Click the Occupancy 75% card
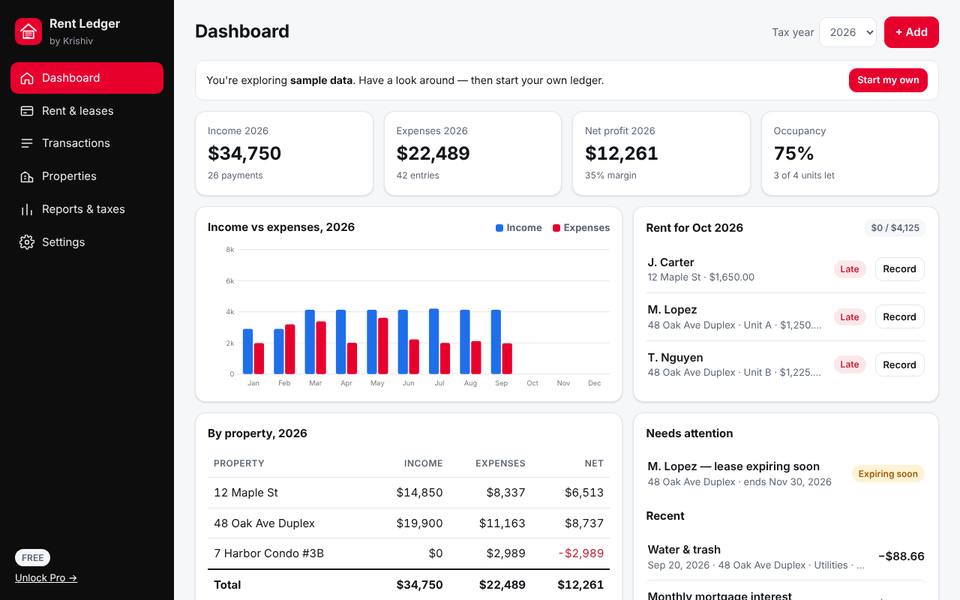960x600 pixels. click(850, 154)
